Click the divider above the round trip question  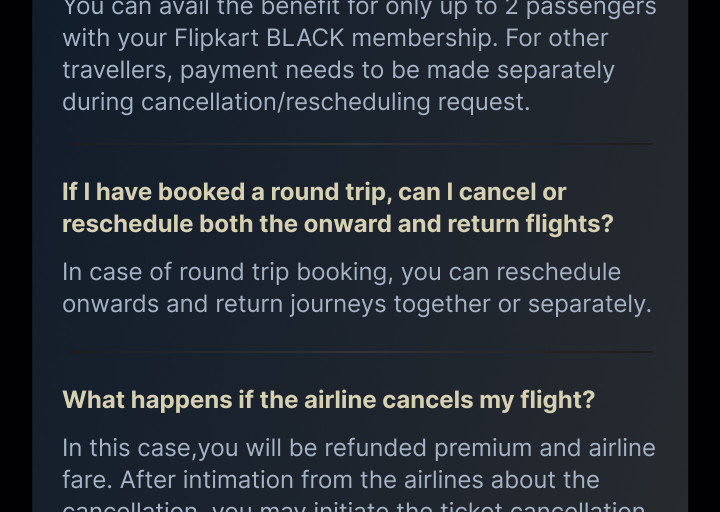[x=358, y=144]
